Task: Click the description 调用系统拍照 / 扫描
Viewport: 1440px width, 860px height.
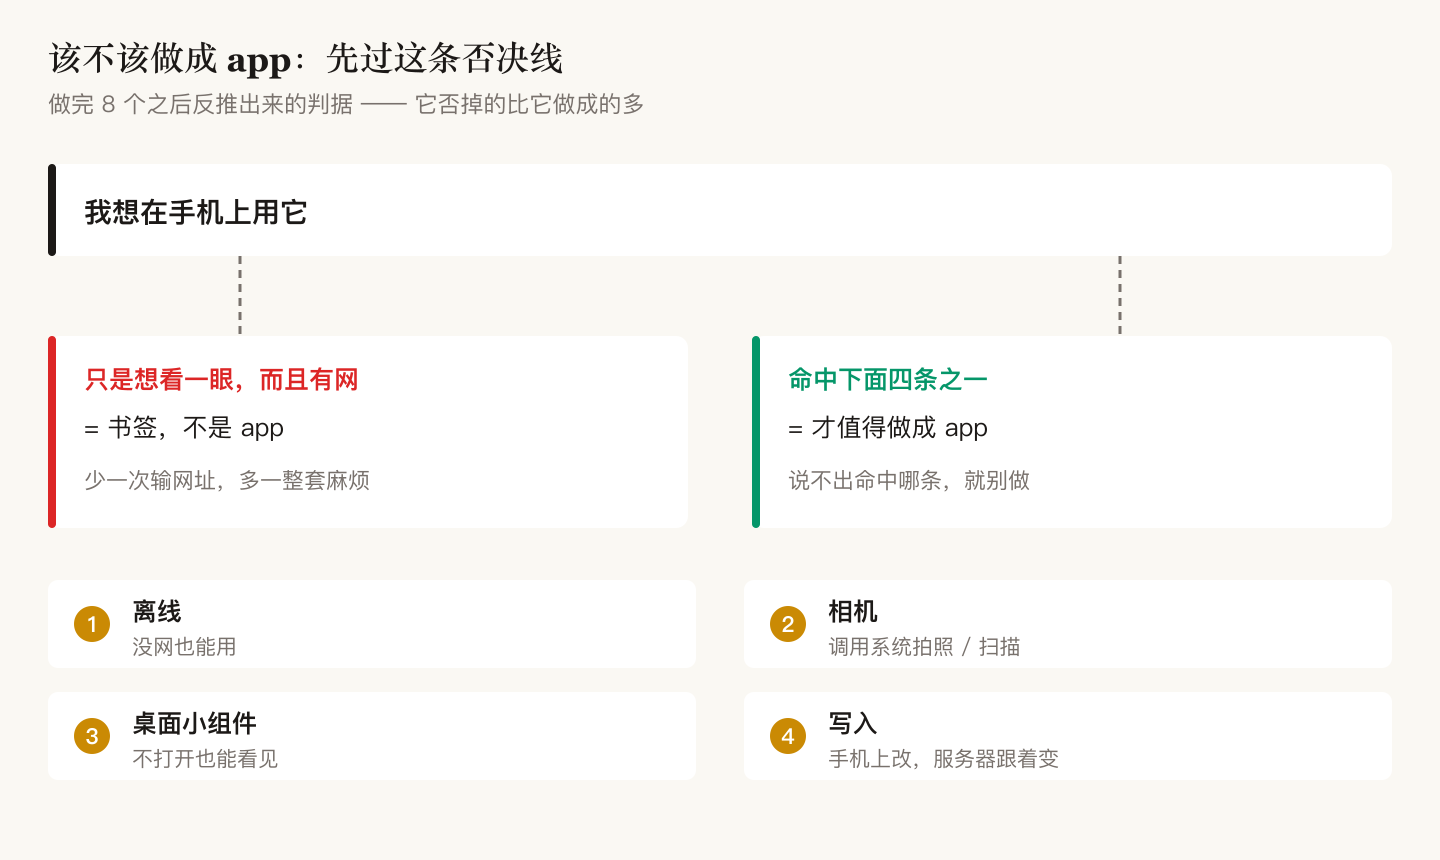Action: (x=924, y=647)
